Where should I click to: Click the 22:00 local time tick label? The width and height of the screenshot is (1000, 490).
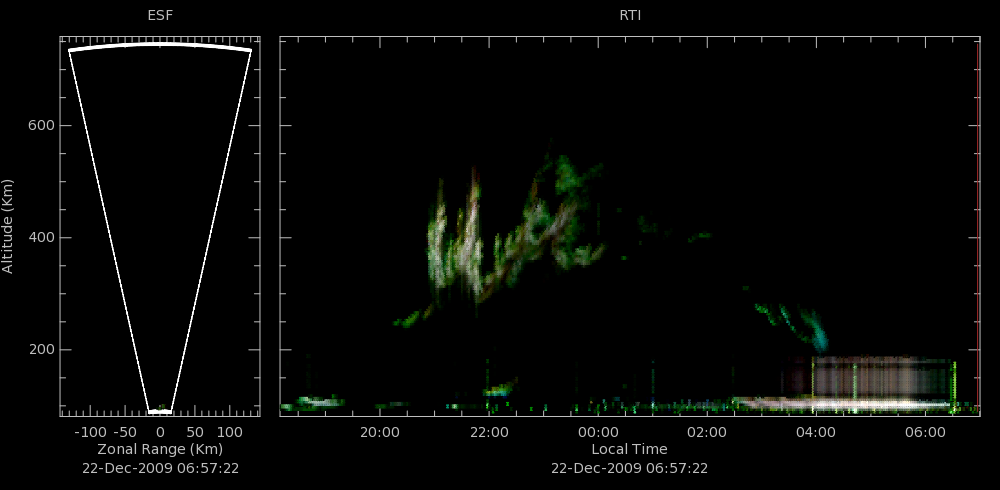pyautogui.click(x=489, y=432)
